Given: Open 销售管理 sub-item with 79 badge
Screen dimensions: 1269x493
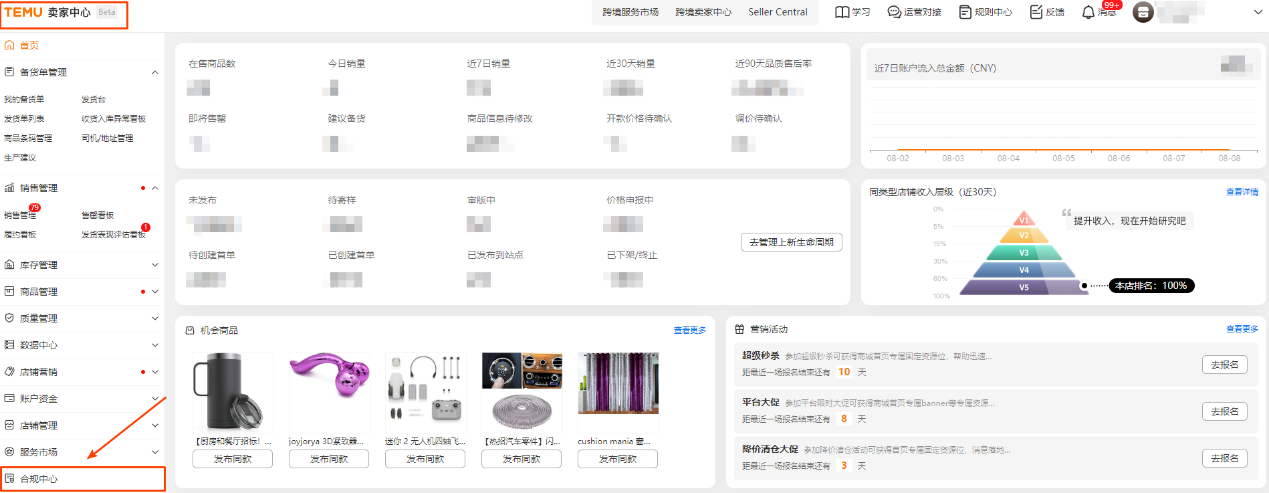Looking at the screenshot, I should 20,215.
